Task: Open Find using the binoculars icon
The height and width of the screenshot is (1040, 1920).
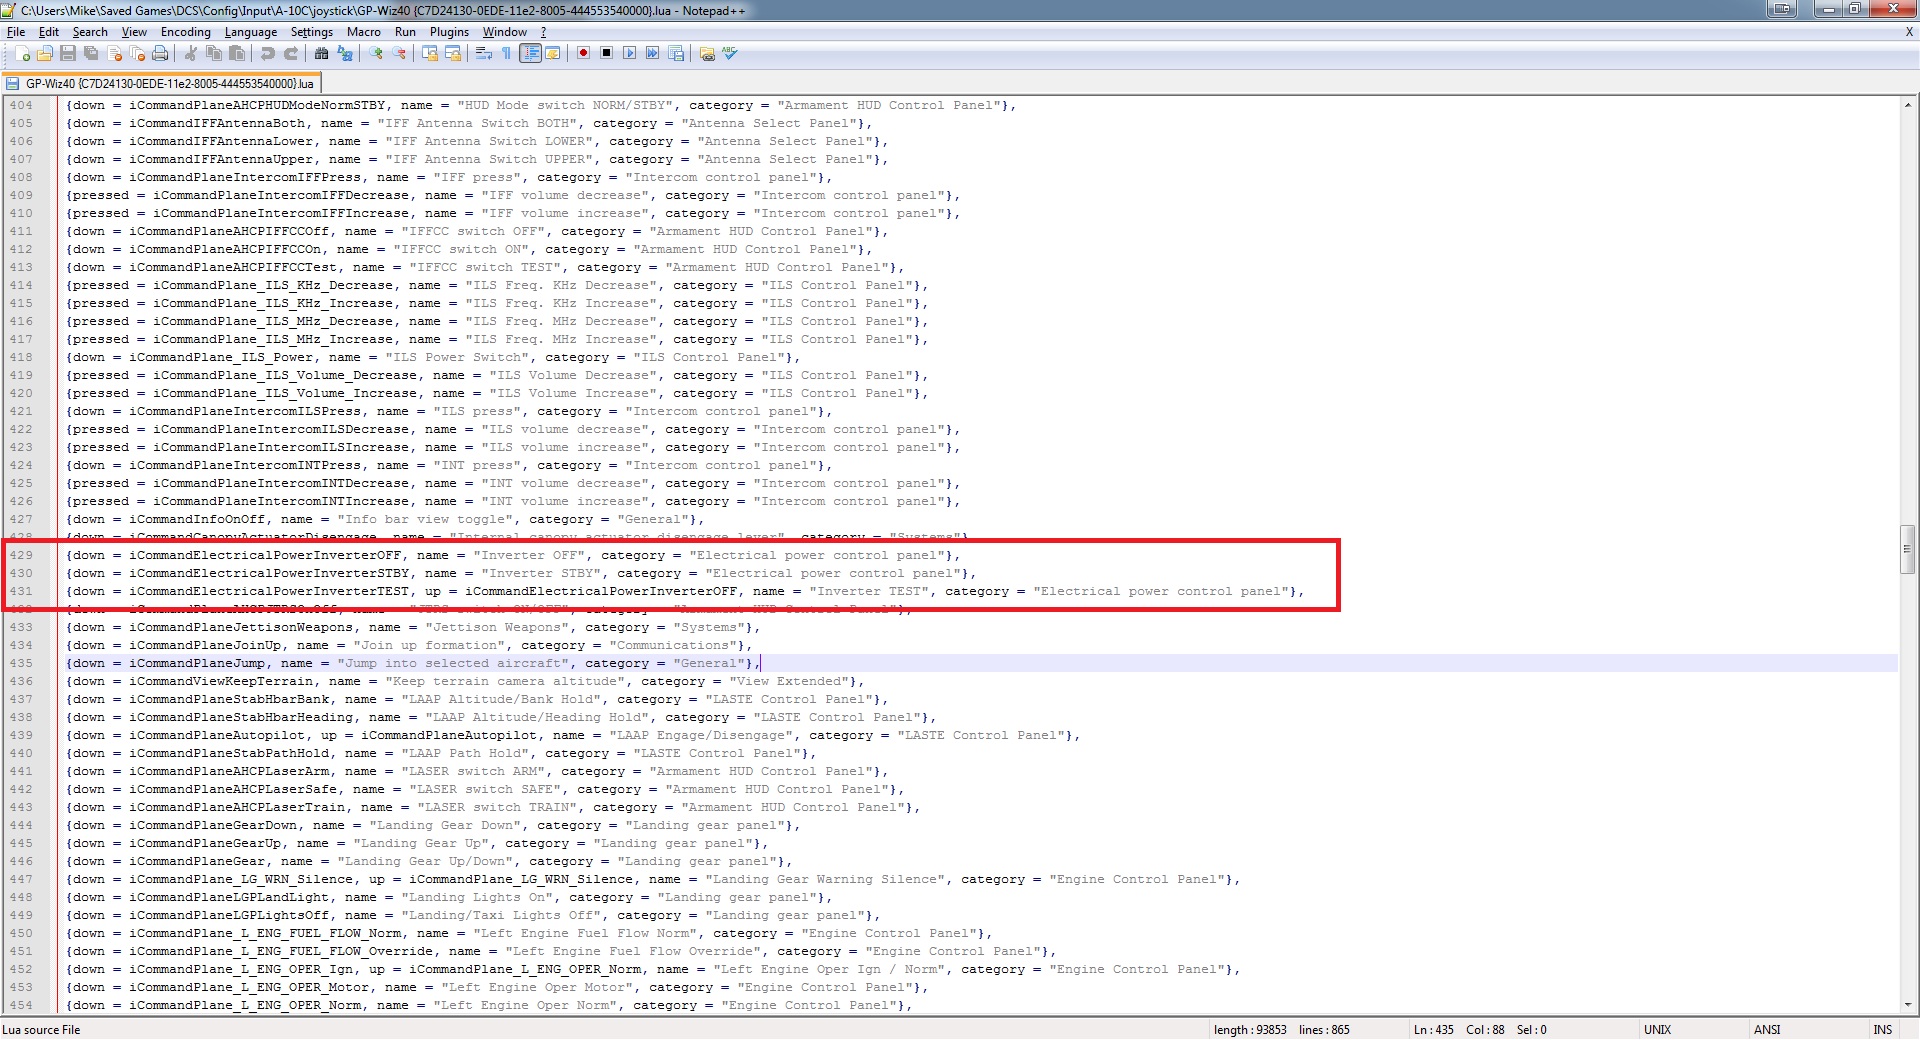Action: coord(321,53)
